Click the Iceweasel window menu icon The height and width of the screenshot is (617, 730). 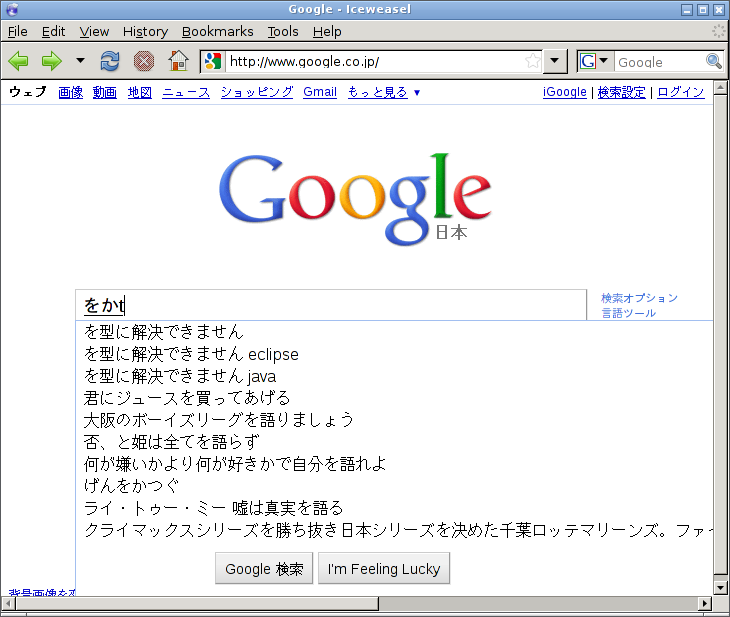coord(13,9)
